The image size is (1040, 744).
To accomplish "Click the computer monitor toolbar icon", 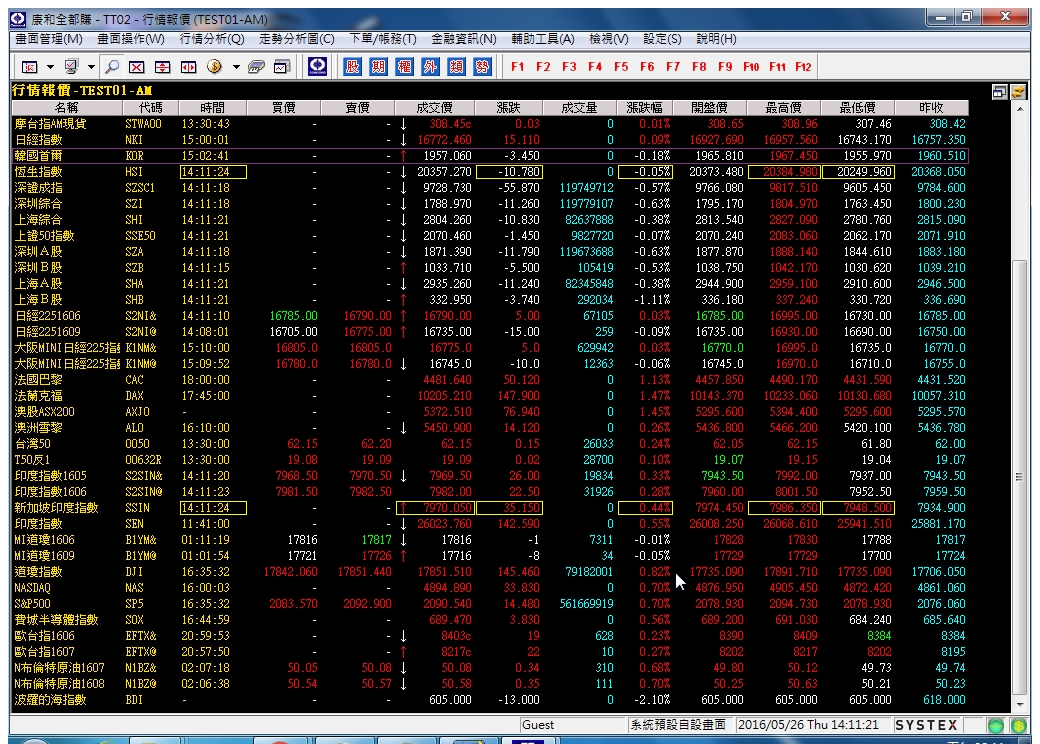I will [x=71, y=66].
